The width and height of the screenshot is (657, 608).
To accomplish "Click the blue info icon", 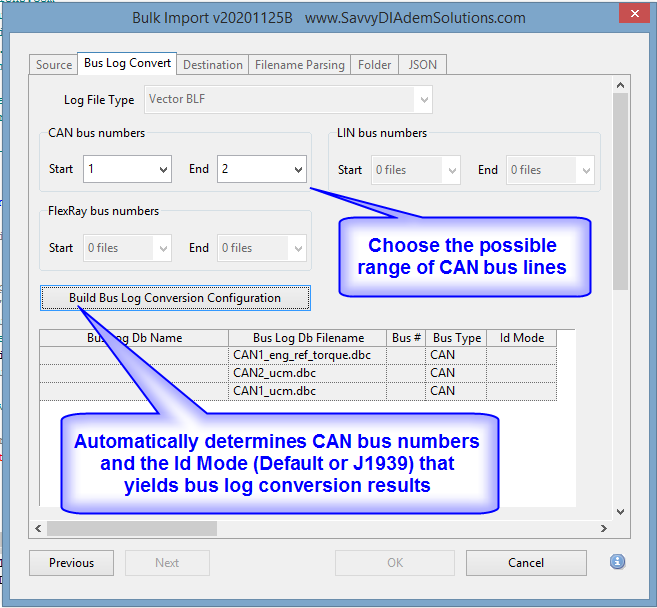I will [x=617, y=562].
